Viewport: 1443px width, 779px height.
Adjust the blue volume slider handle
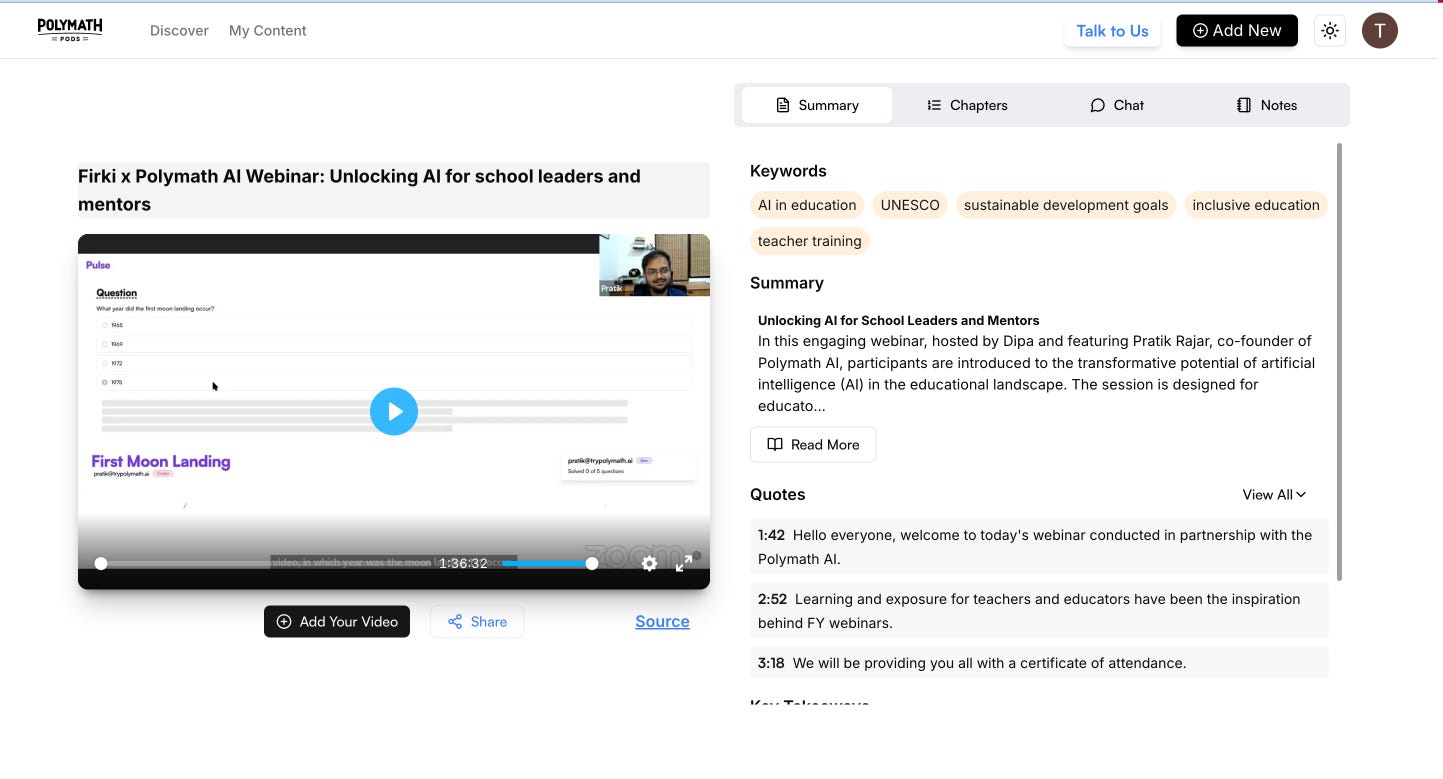pyautogui.click(x=592, y=563)
